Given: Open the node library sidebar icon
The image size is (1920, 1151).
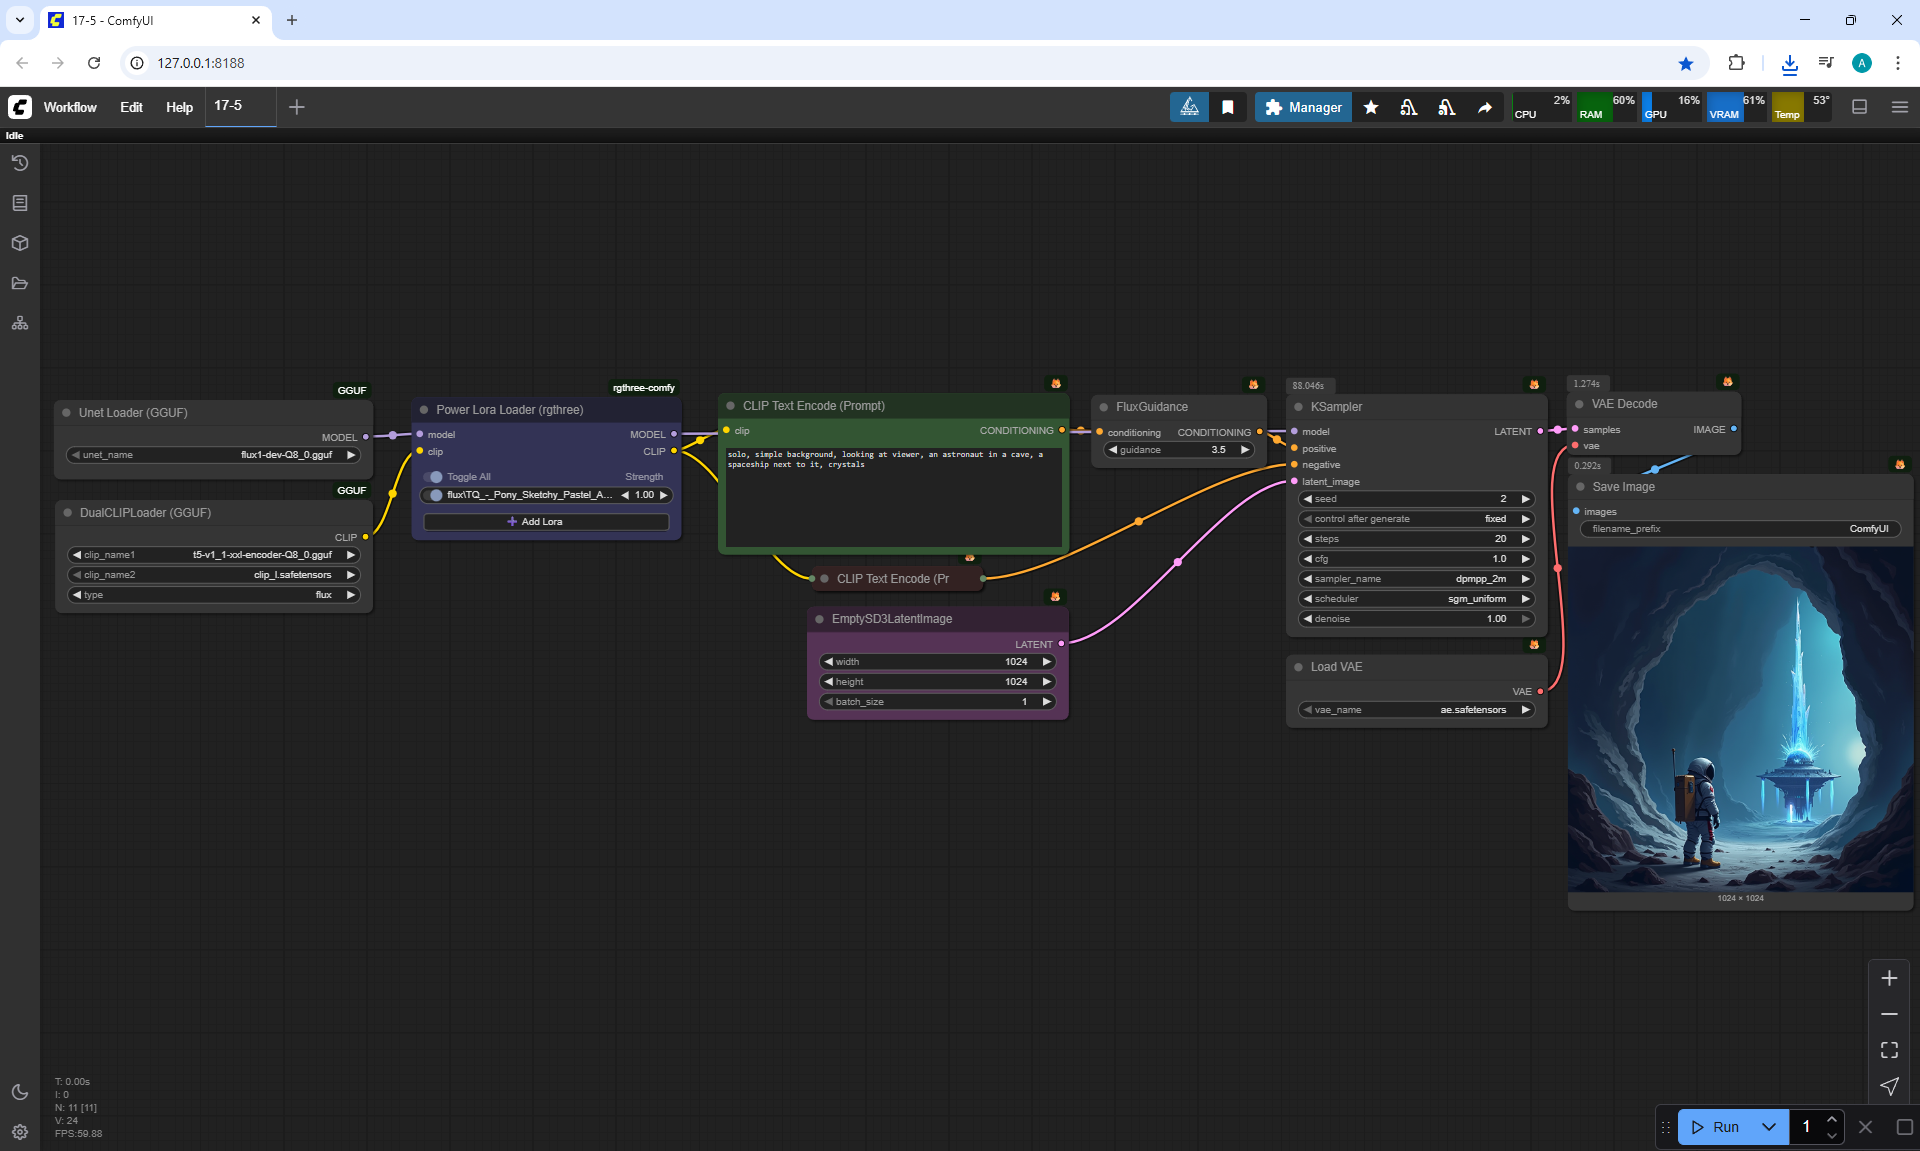Looking at the screenshot, I should (x=20, y=203).
